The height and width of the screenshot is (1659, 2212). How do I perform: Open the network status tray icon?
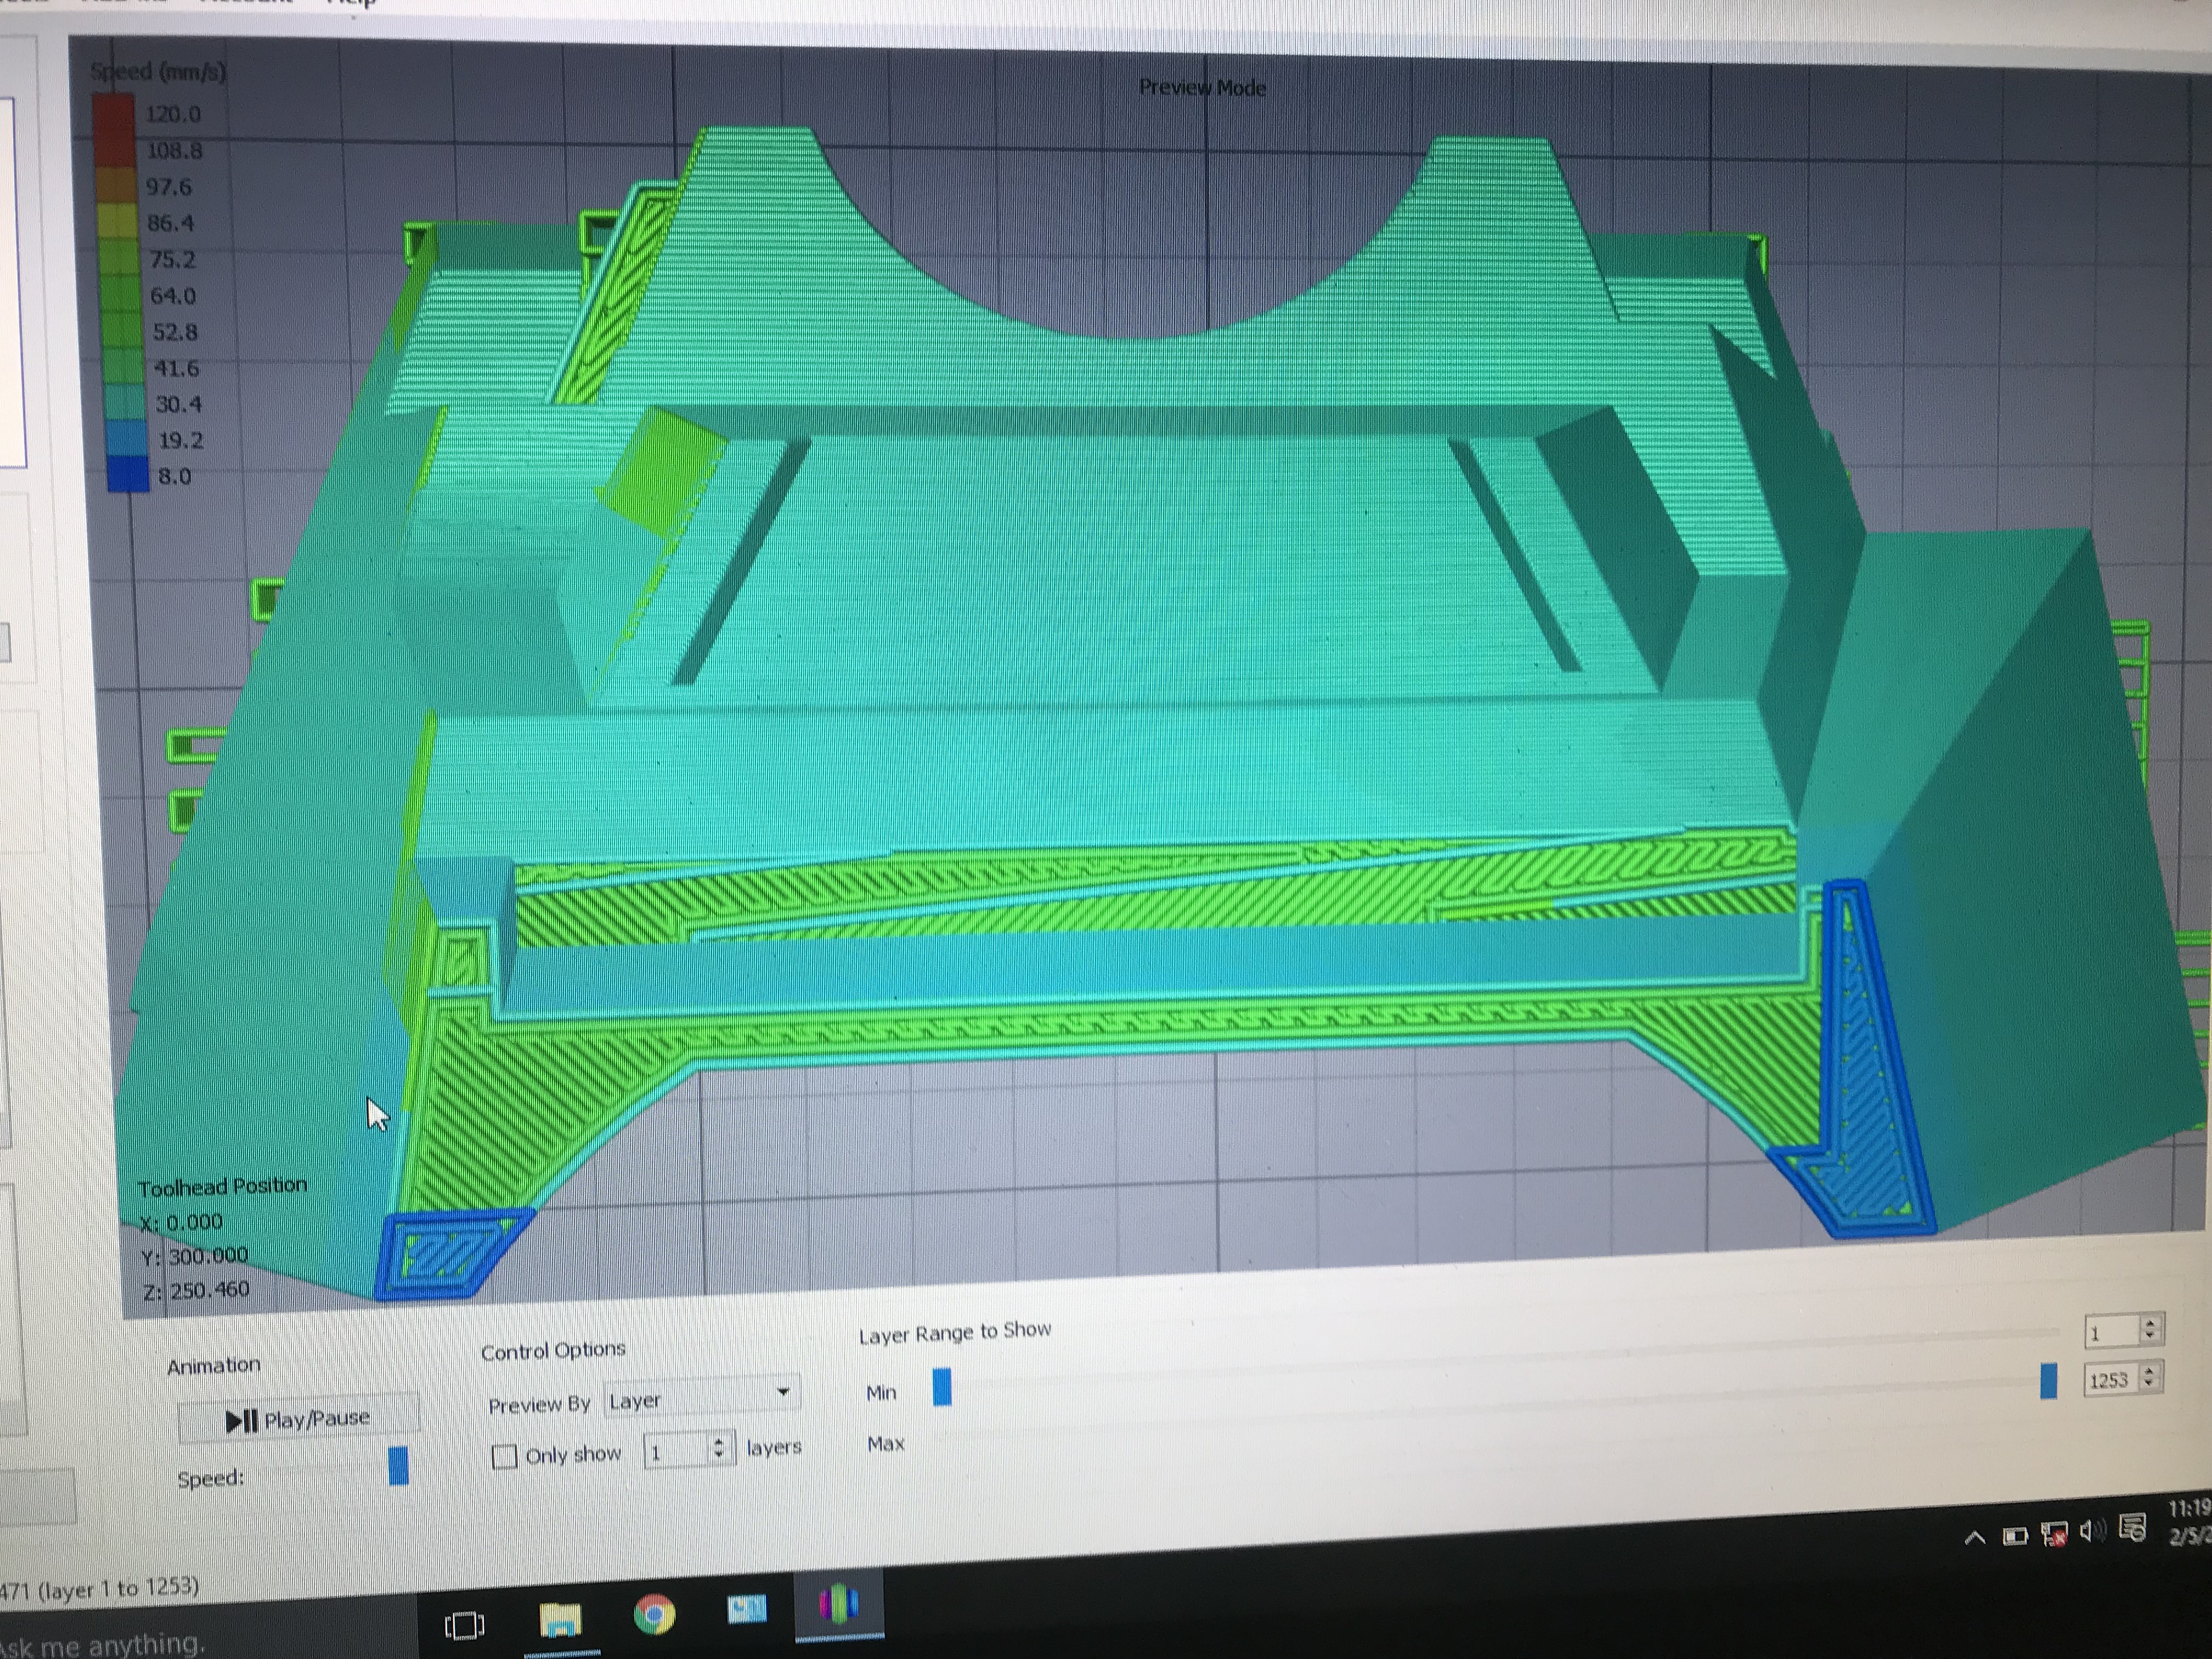2054,1534
